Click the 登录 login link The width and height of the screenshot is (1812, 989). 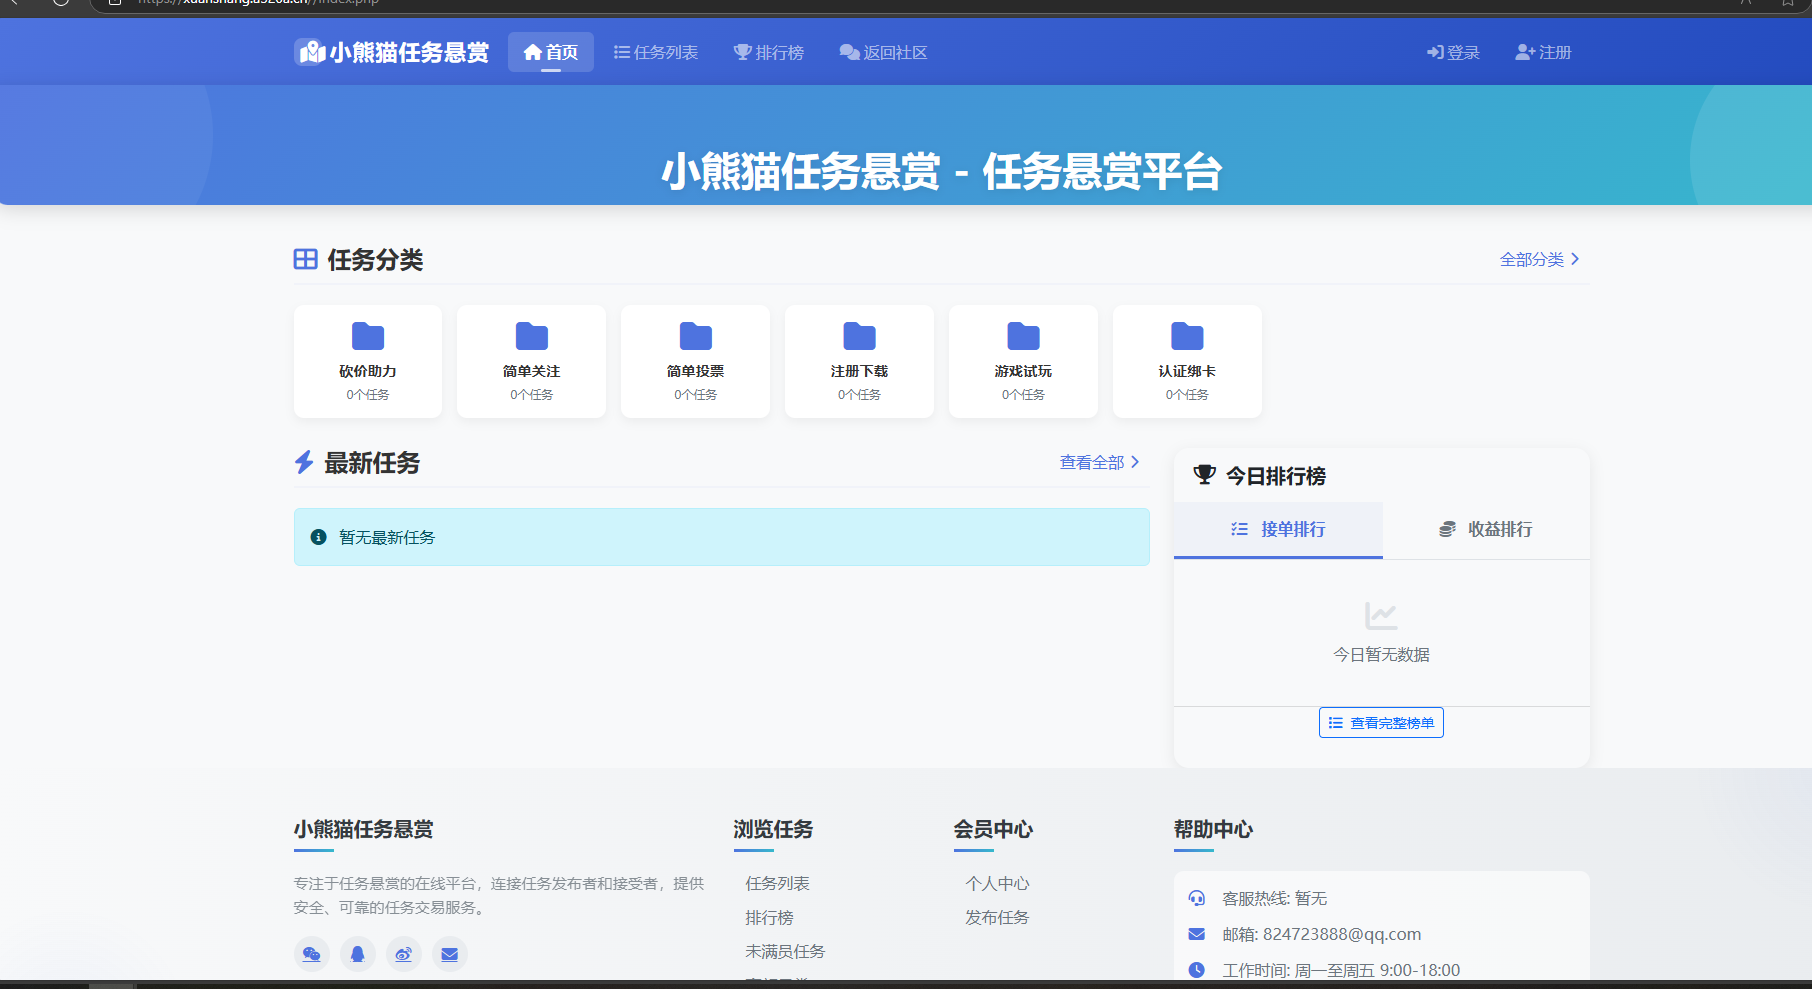click(1453, 52)
